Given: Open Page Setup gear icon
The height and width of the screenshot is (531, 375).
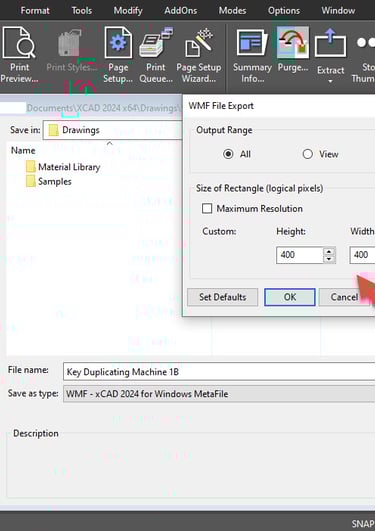Looking at the screenshot, I should point(118,43).
